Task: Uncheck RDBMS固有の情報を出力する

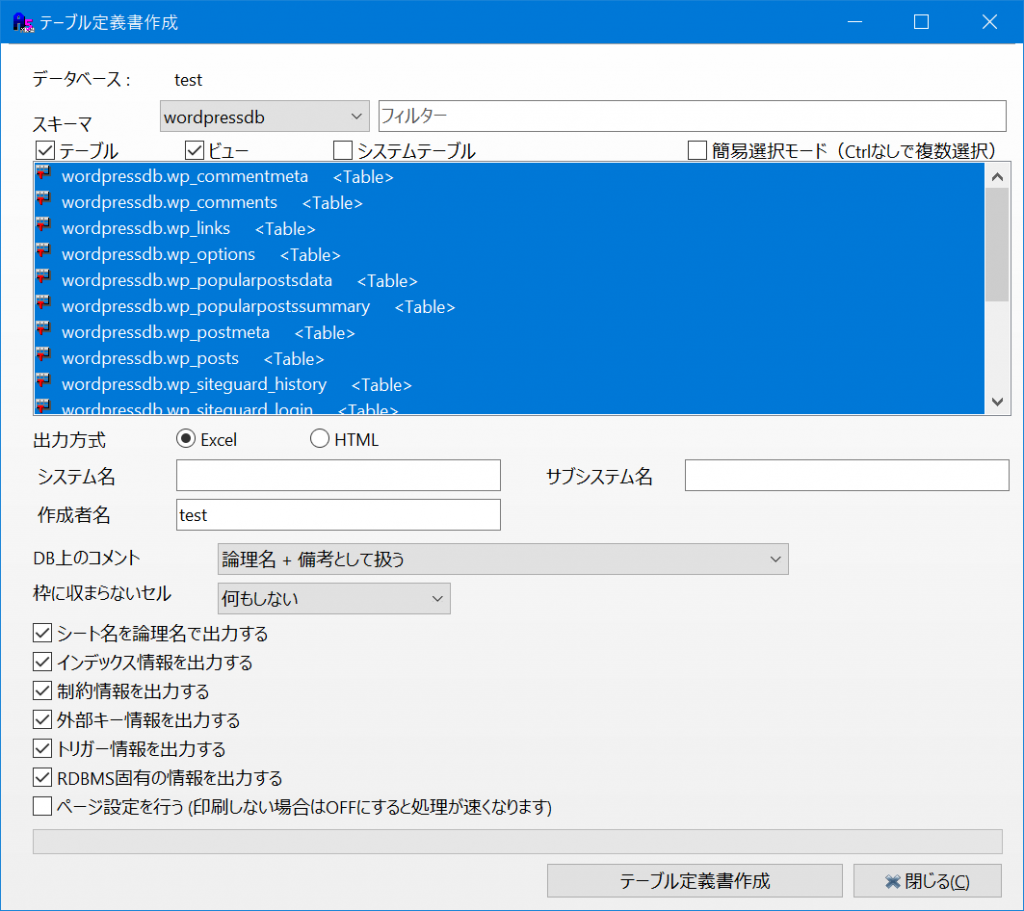Action: tap(42, 777)
